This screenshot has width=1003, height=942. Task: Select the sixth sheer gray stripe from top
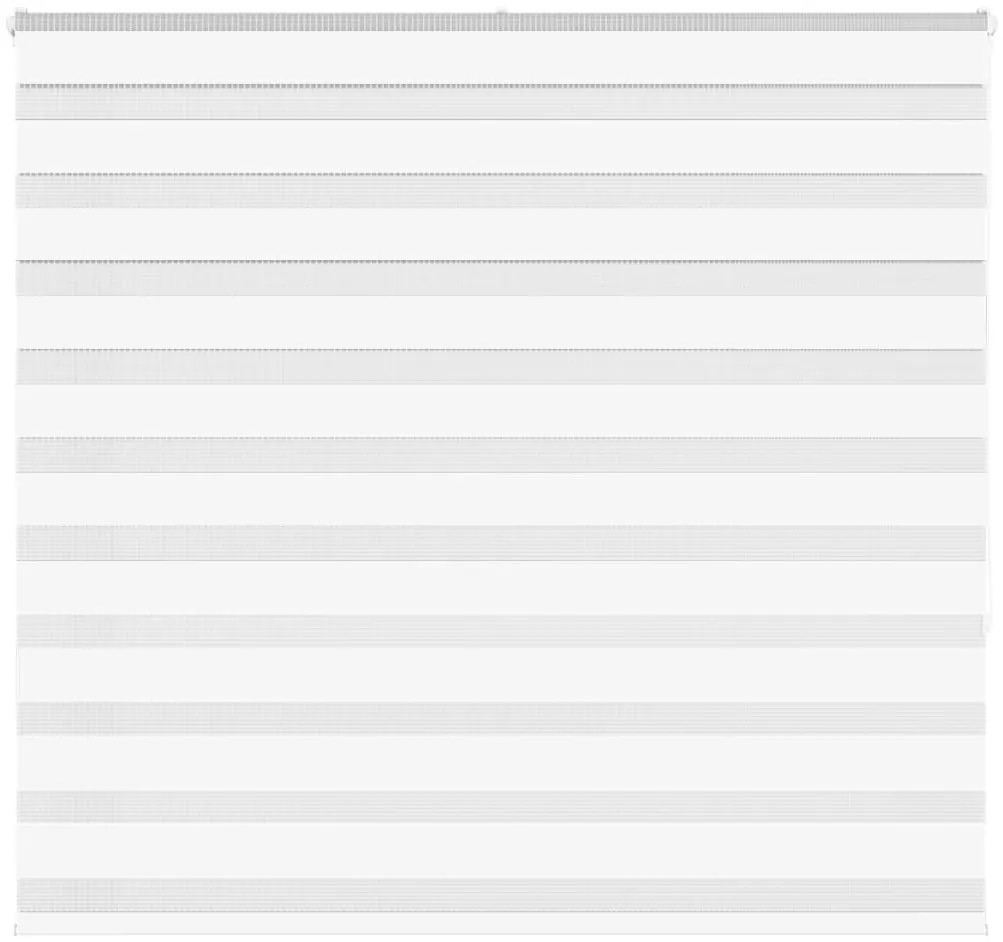[x=500, y=543]
